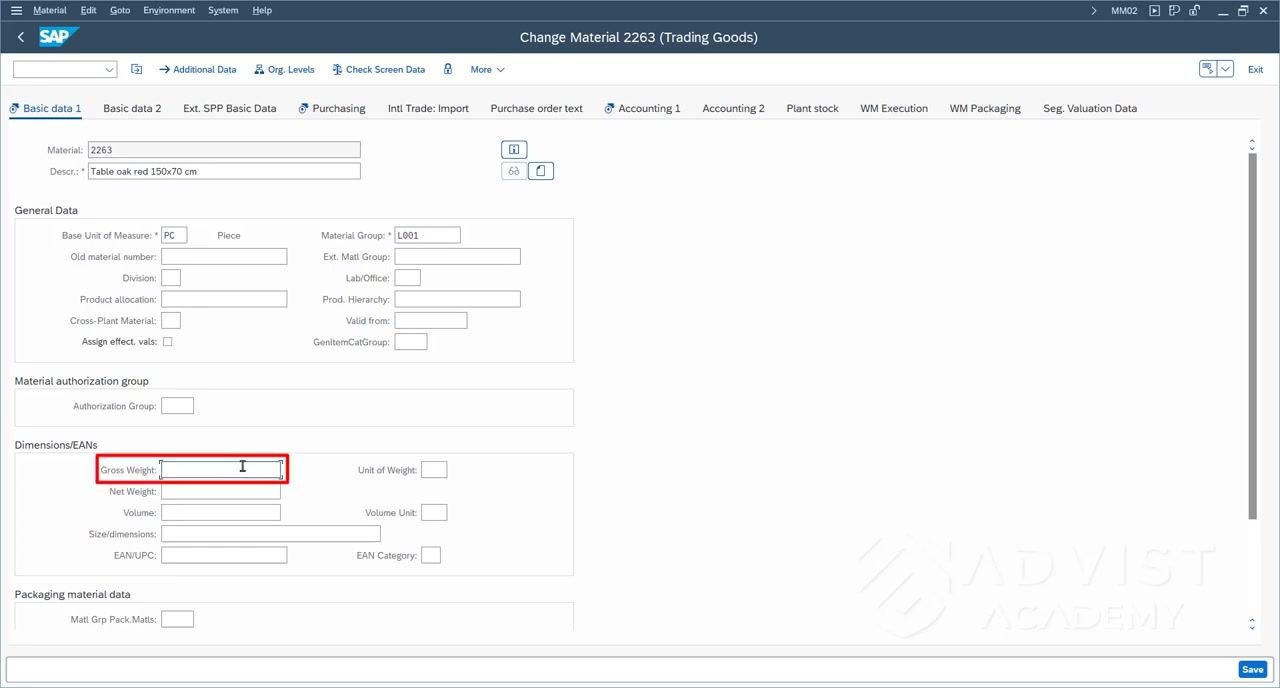Click the Size/dimensions field
The height and width of the screenshot is (688, 1280).
pyautogui.click(x=271, y=534)
